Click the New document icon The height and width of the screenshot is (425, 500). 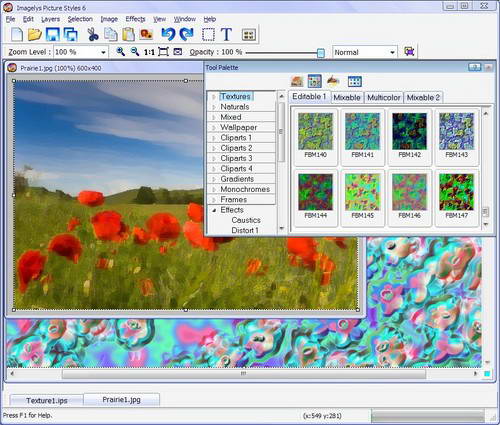pos(17,34)
